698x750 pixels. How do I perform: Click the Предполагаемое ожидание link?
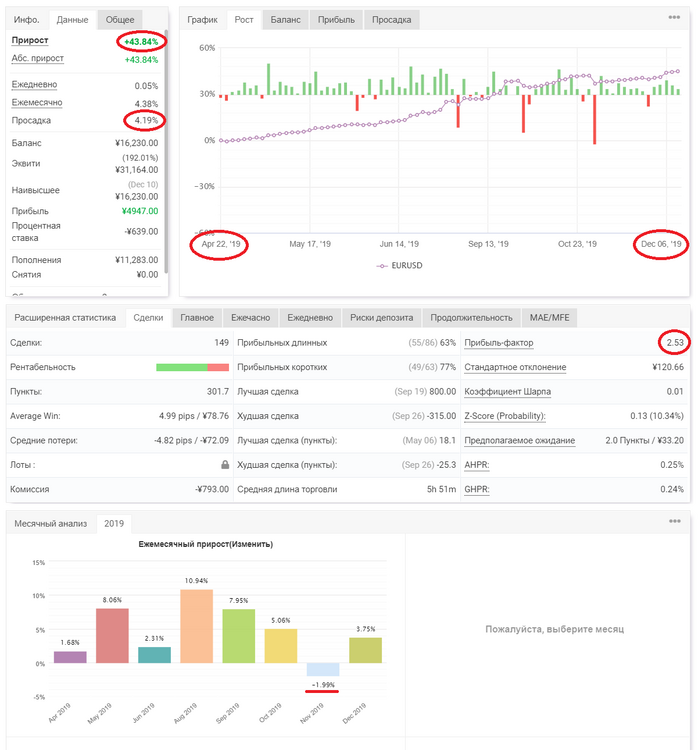(x=520, y=441)
